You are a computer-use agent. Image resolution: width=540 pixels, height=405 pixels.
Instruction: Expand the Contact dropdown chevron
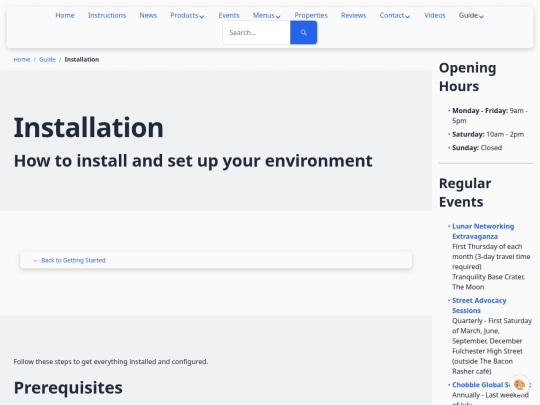point(408,16)
